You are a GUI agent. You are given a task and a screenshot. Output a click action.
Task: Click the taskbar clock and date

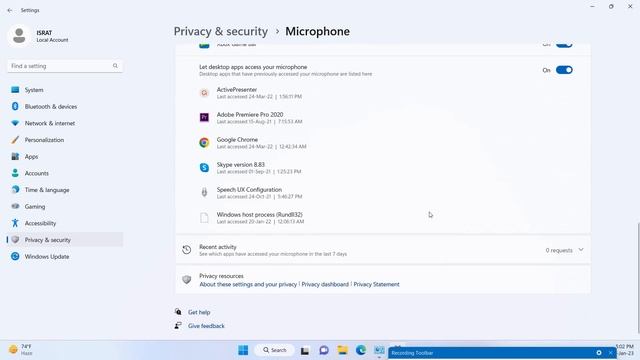coord(625,350)
